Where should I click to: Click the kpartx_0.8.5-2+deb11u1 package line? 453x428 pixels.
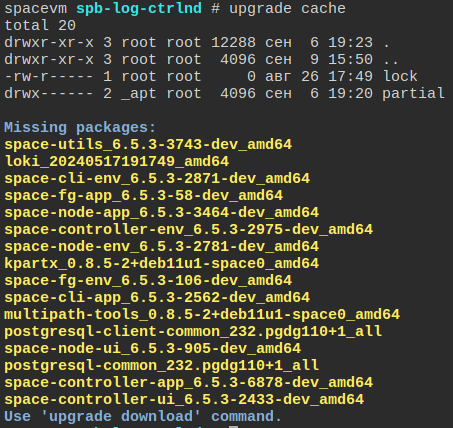coord(161,264)
